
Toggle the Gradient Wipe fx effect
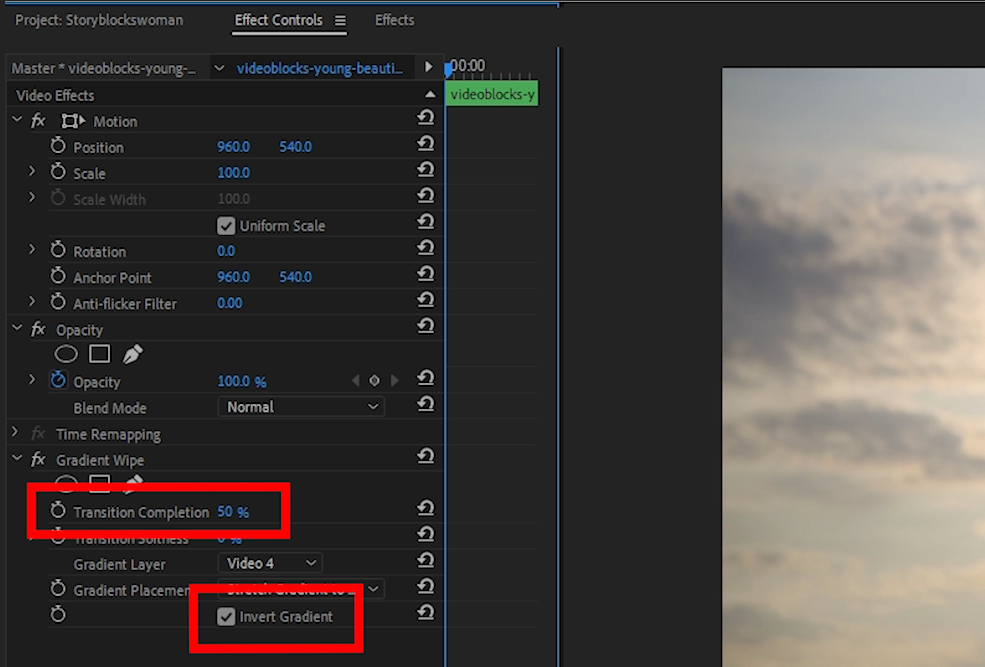(38, 460)
